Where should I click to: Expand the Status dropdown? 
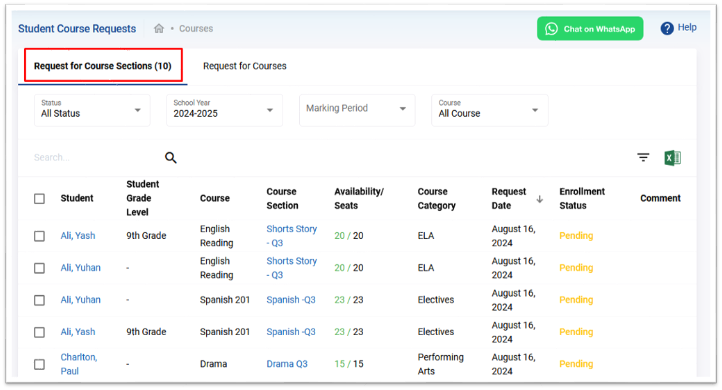coord(92,111)
